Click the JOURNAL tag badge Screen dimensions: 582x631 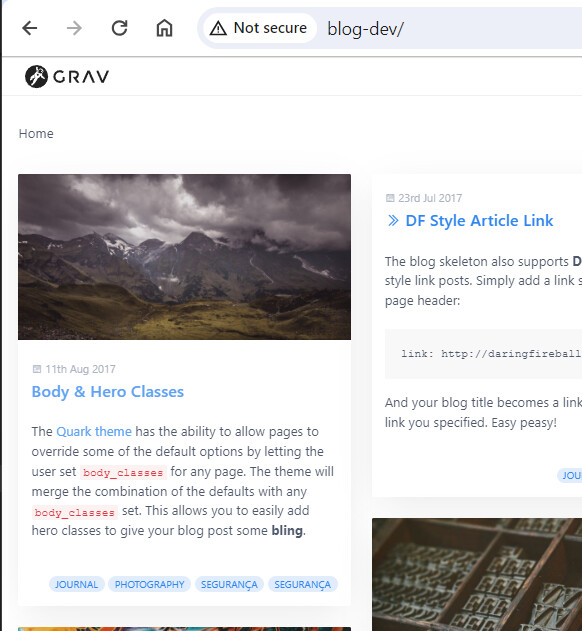pyautogui.click(x=76, y=584)
